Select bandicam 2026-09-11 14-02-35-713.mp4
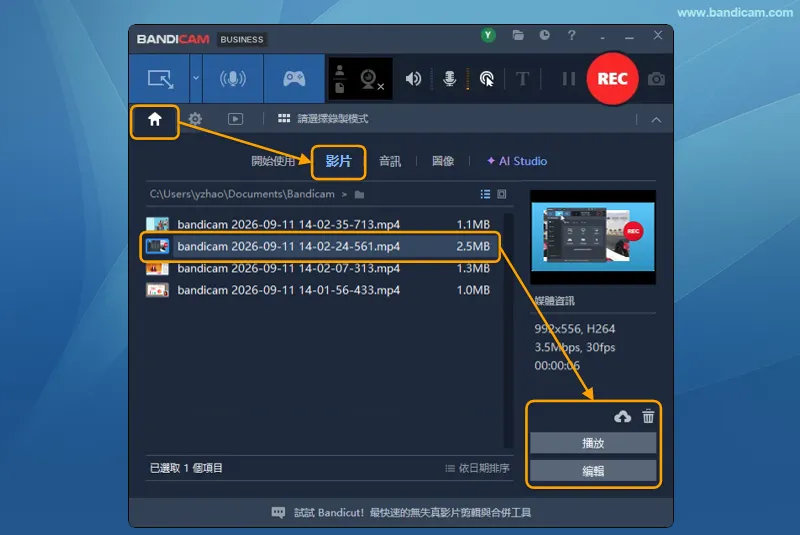The width and height of the screenshot is (800, 535). click(x=318, y=224)
